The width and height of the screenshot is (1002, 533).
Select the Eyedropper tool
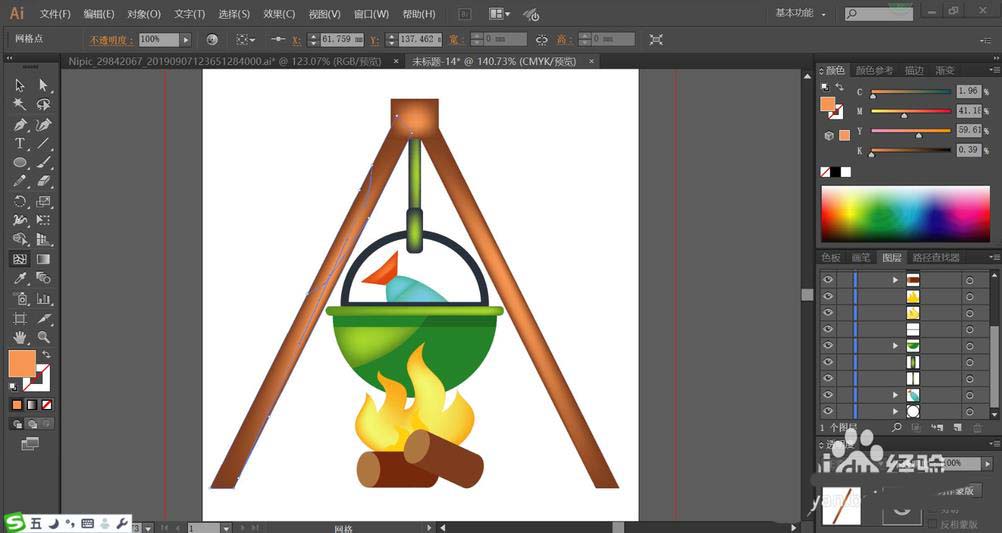point(20,279)
